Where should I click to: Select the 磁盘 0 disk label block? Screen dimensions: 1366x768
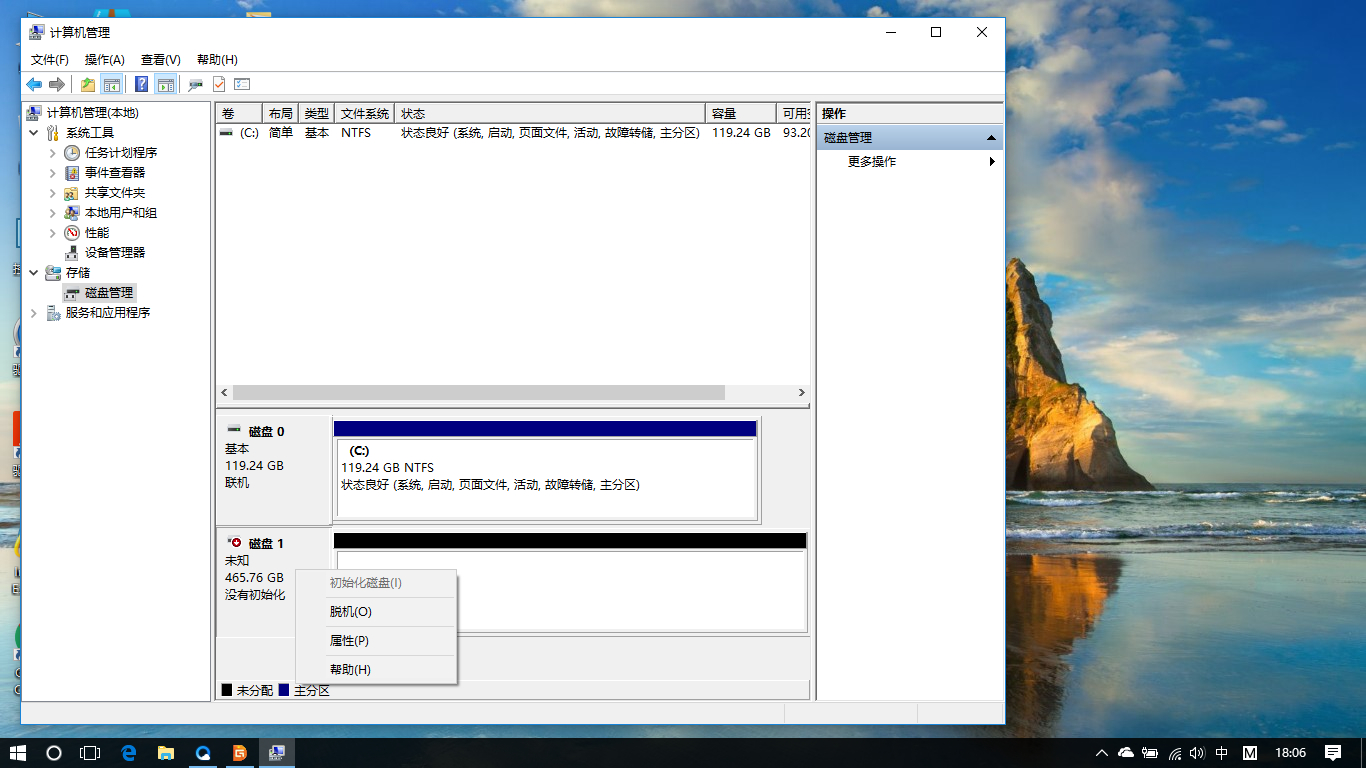[274, 470]
